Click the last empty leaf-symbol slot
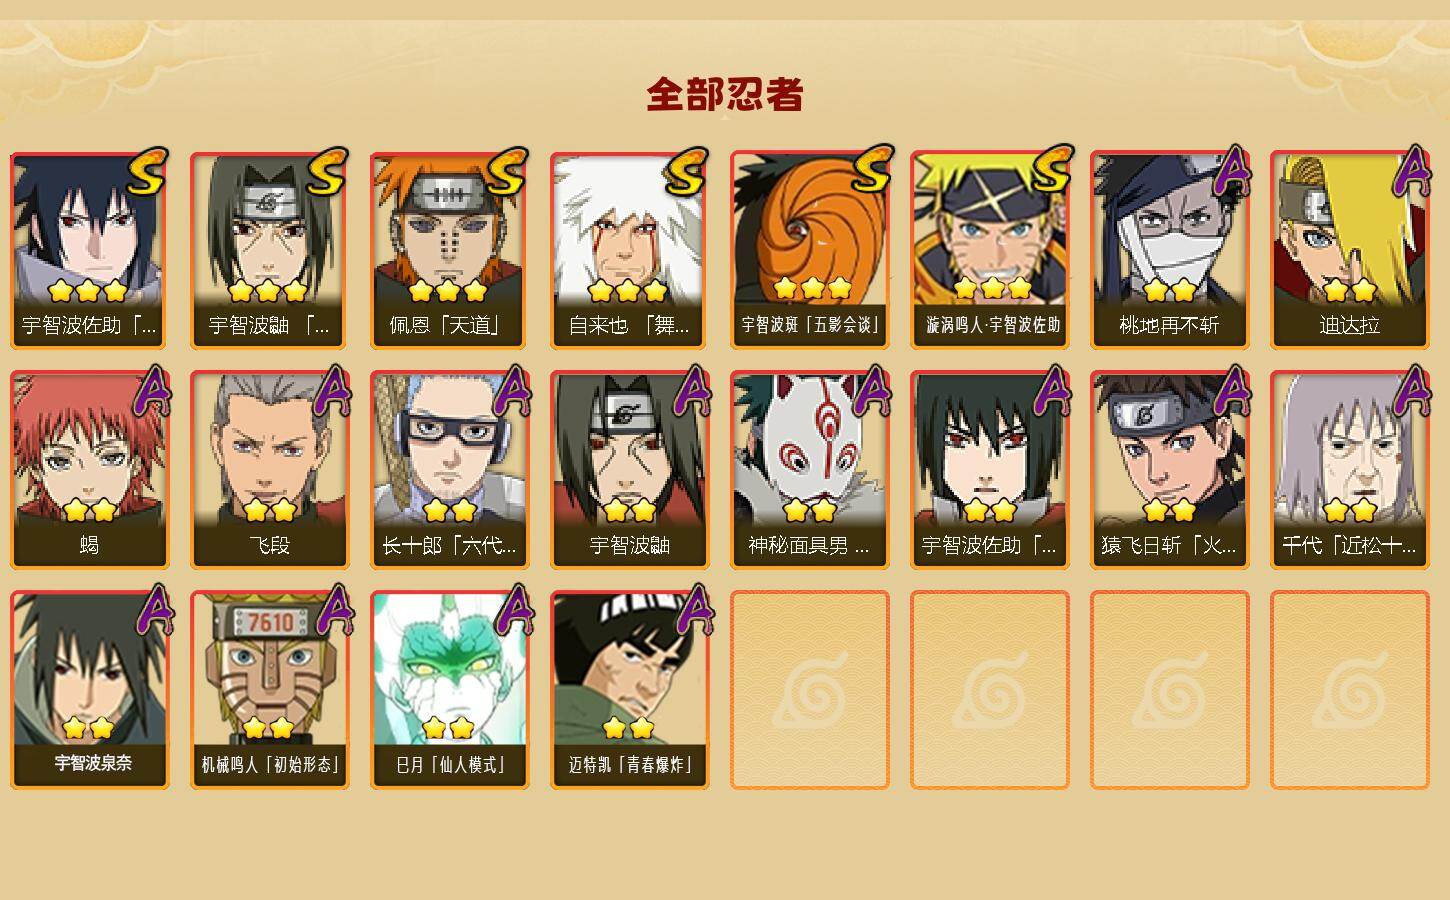This screenshot has width=1450, height=900. [x=1349, y=690]
